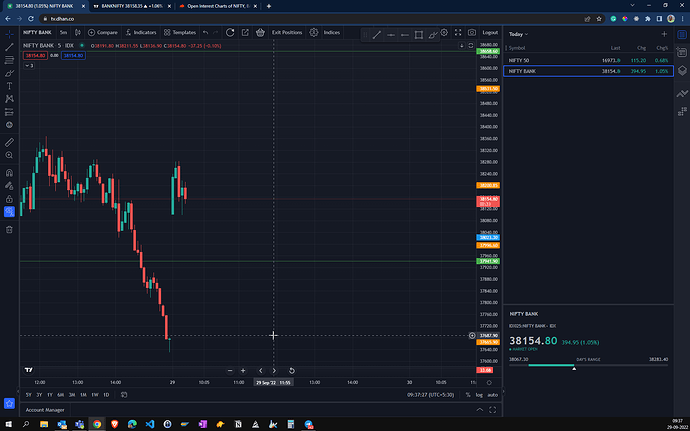Select the trend line drawing tool
This screenshot has height=431, width=690.
click(9, 47)
